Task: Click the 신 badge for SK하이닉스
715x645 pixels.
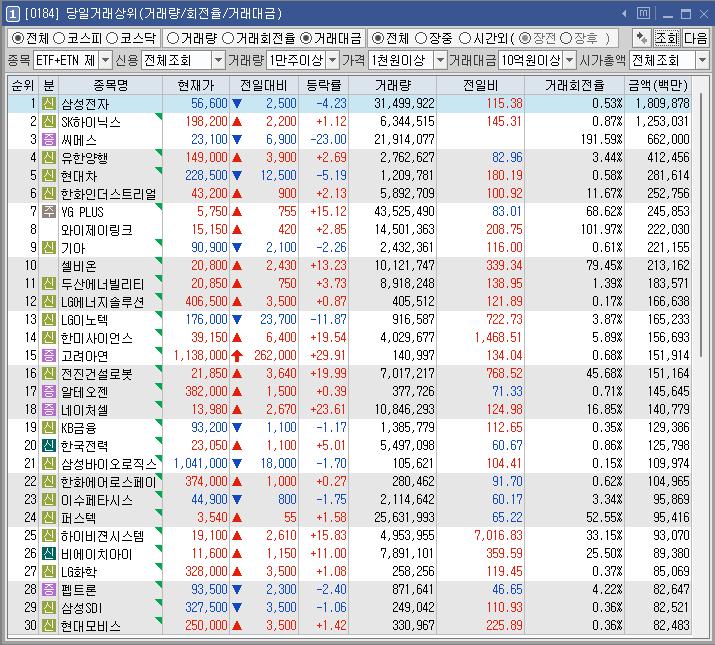Action: pos(49,122)
